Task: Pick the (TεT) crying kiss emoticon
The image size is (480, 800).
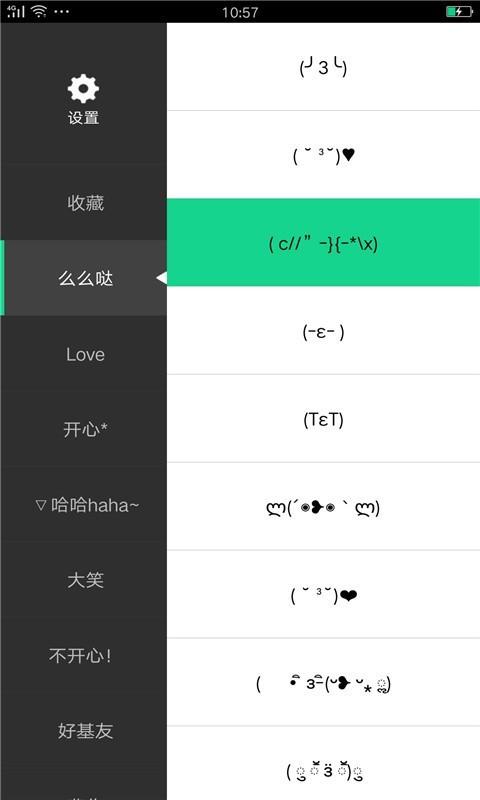Action: (323, 419)
